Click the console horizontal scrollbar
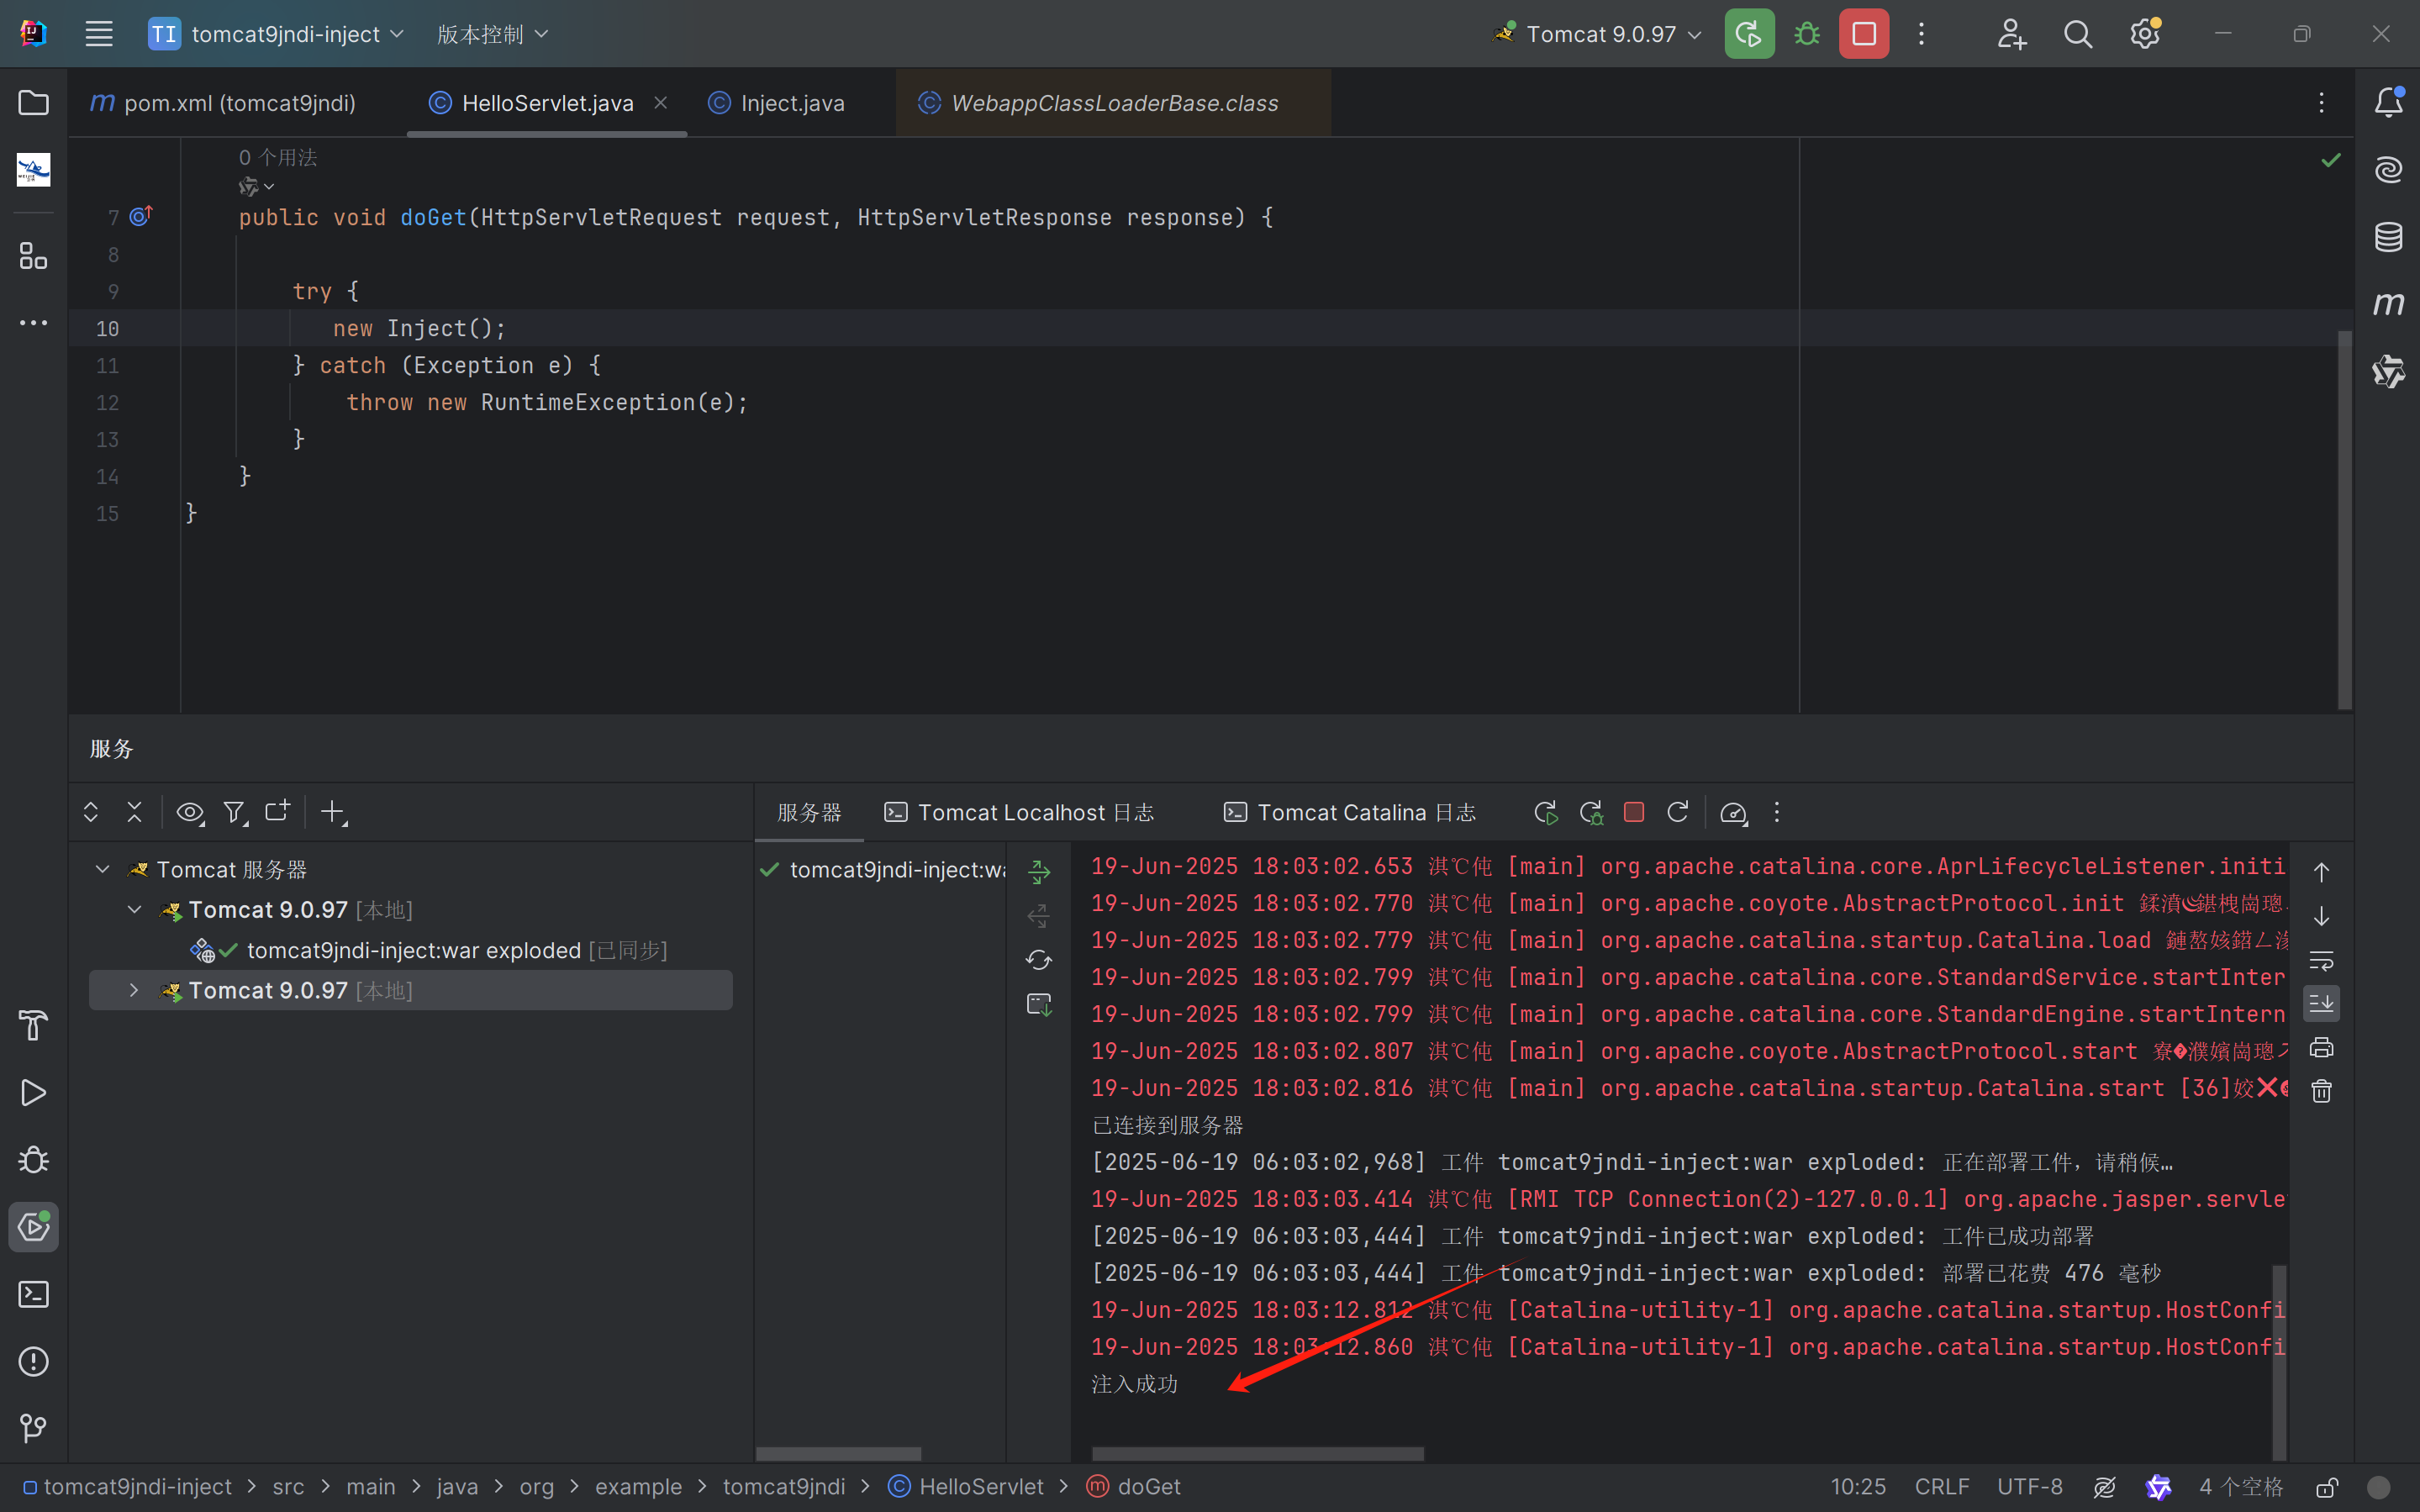This screenshot has height=1512, width=2420. tap(1257, 1453)
